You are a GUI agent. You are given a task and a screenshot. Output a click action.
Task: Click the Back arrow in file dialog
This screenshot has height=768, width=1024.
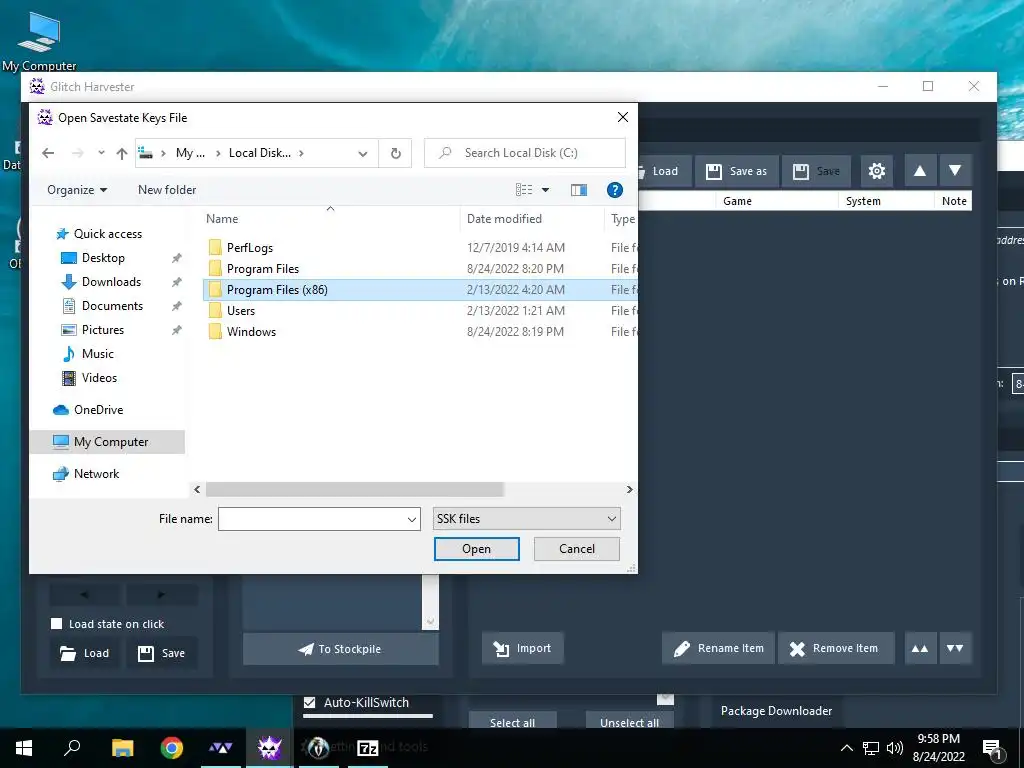pos(48,153)
